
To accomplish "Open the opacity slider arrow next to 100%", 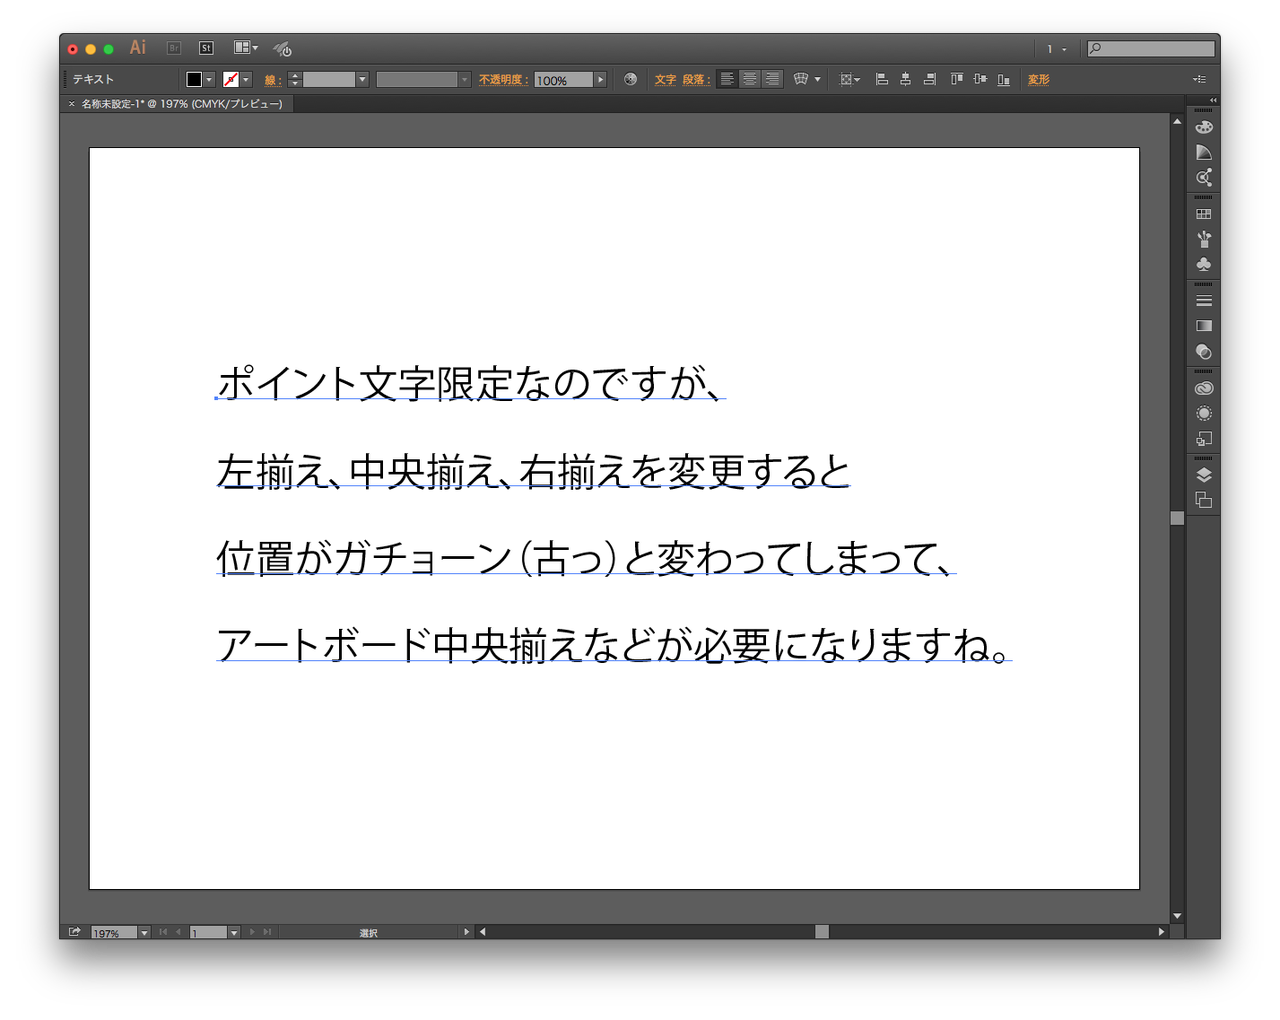I will tap(600, 79).
